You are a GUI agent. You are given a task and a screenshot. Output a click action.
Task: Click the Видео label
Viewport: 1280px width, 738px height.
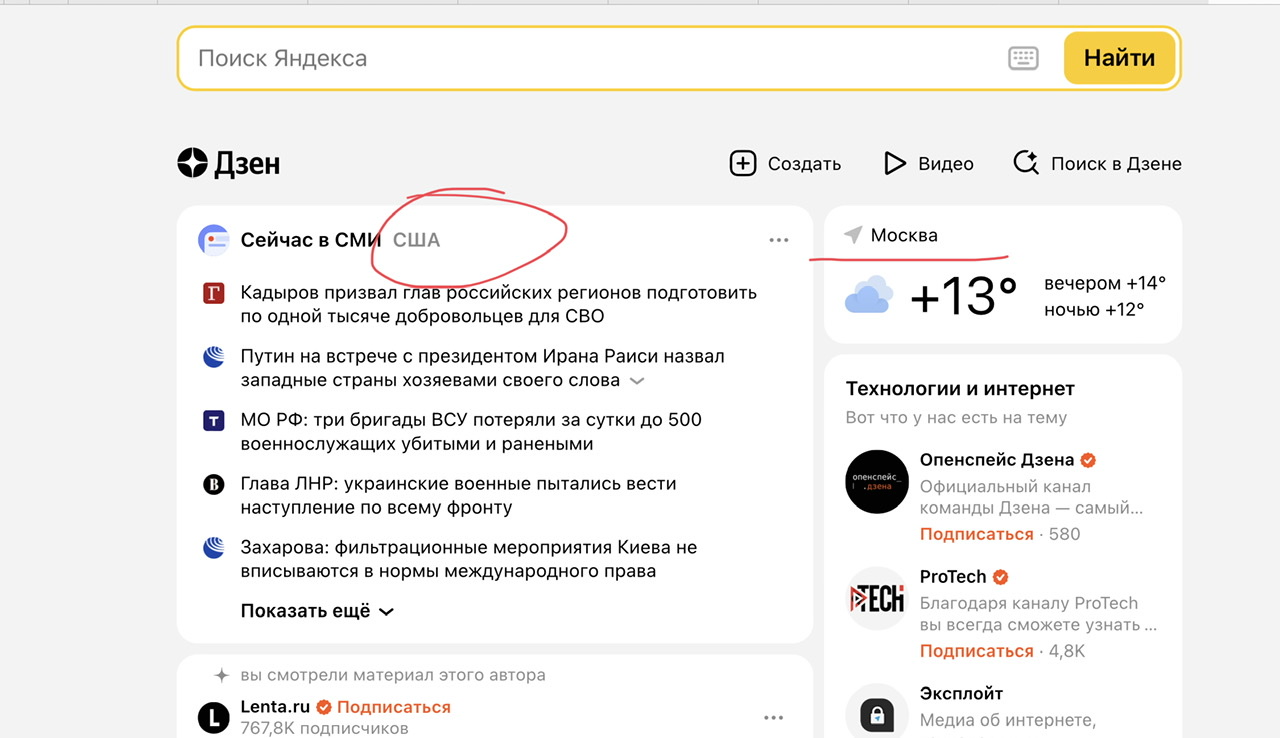tap(946, 164)
